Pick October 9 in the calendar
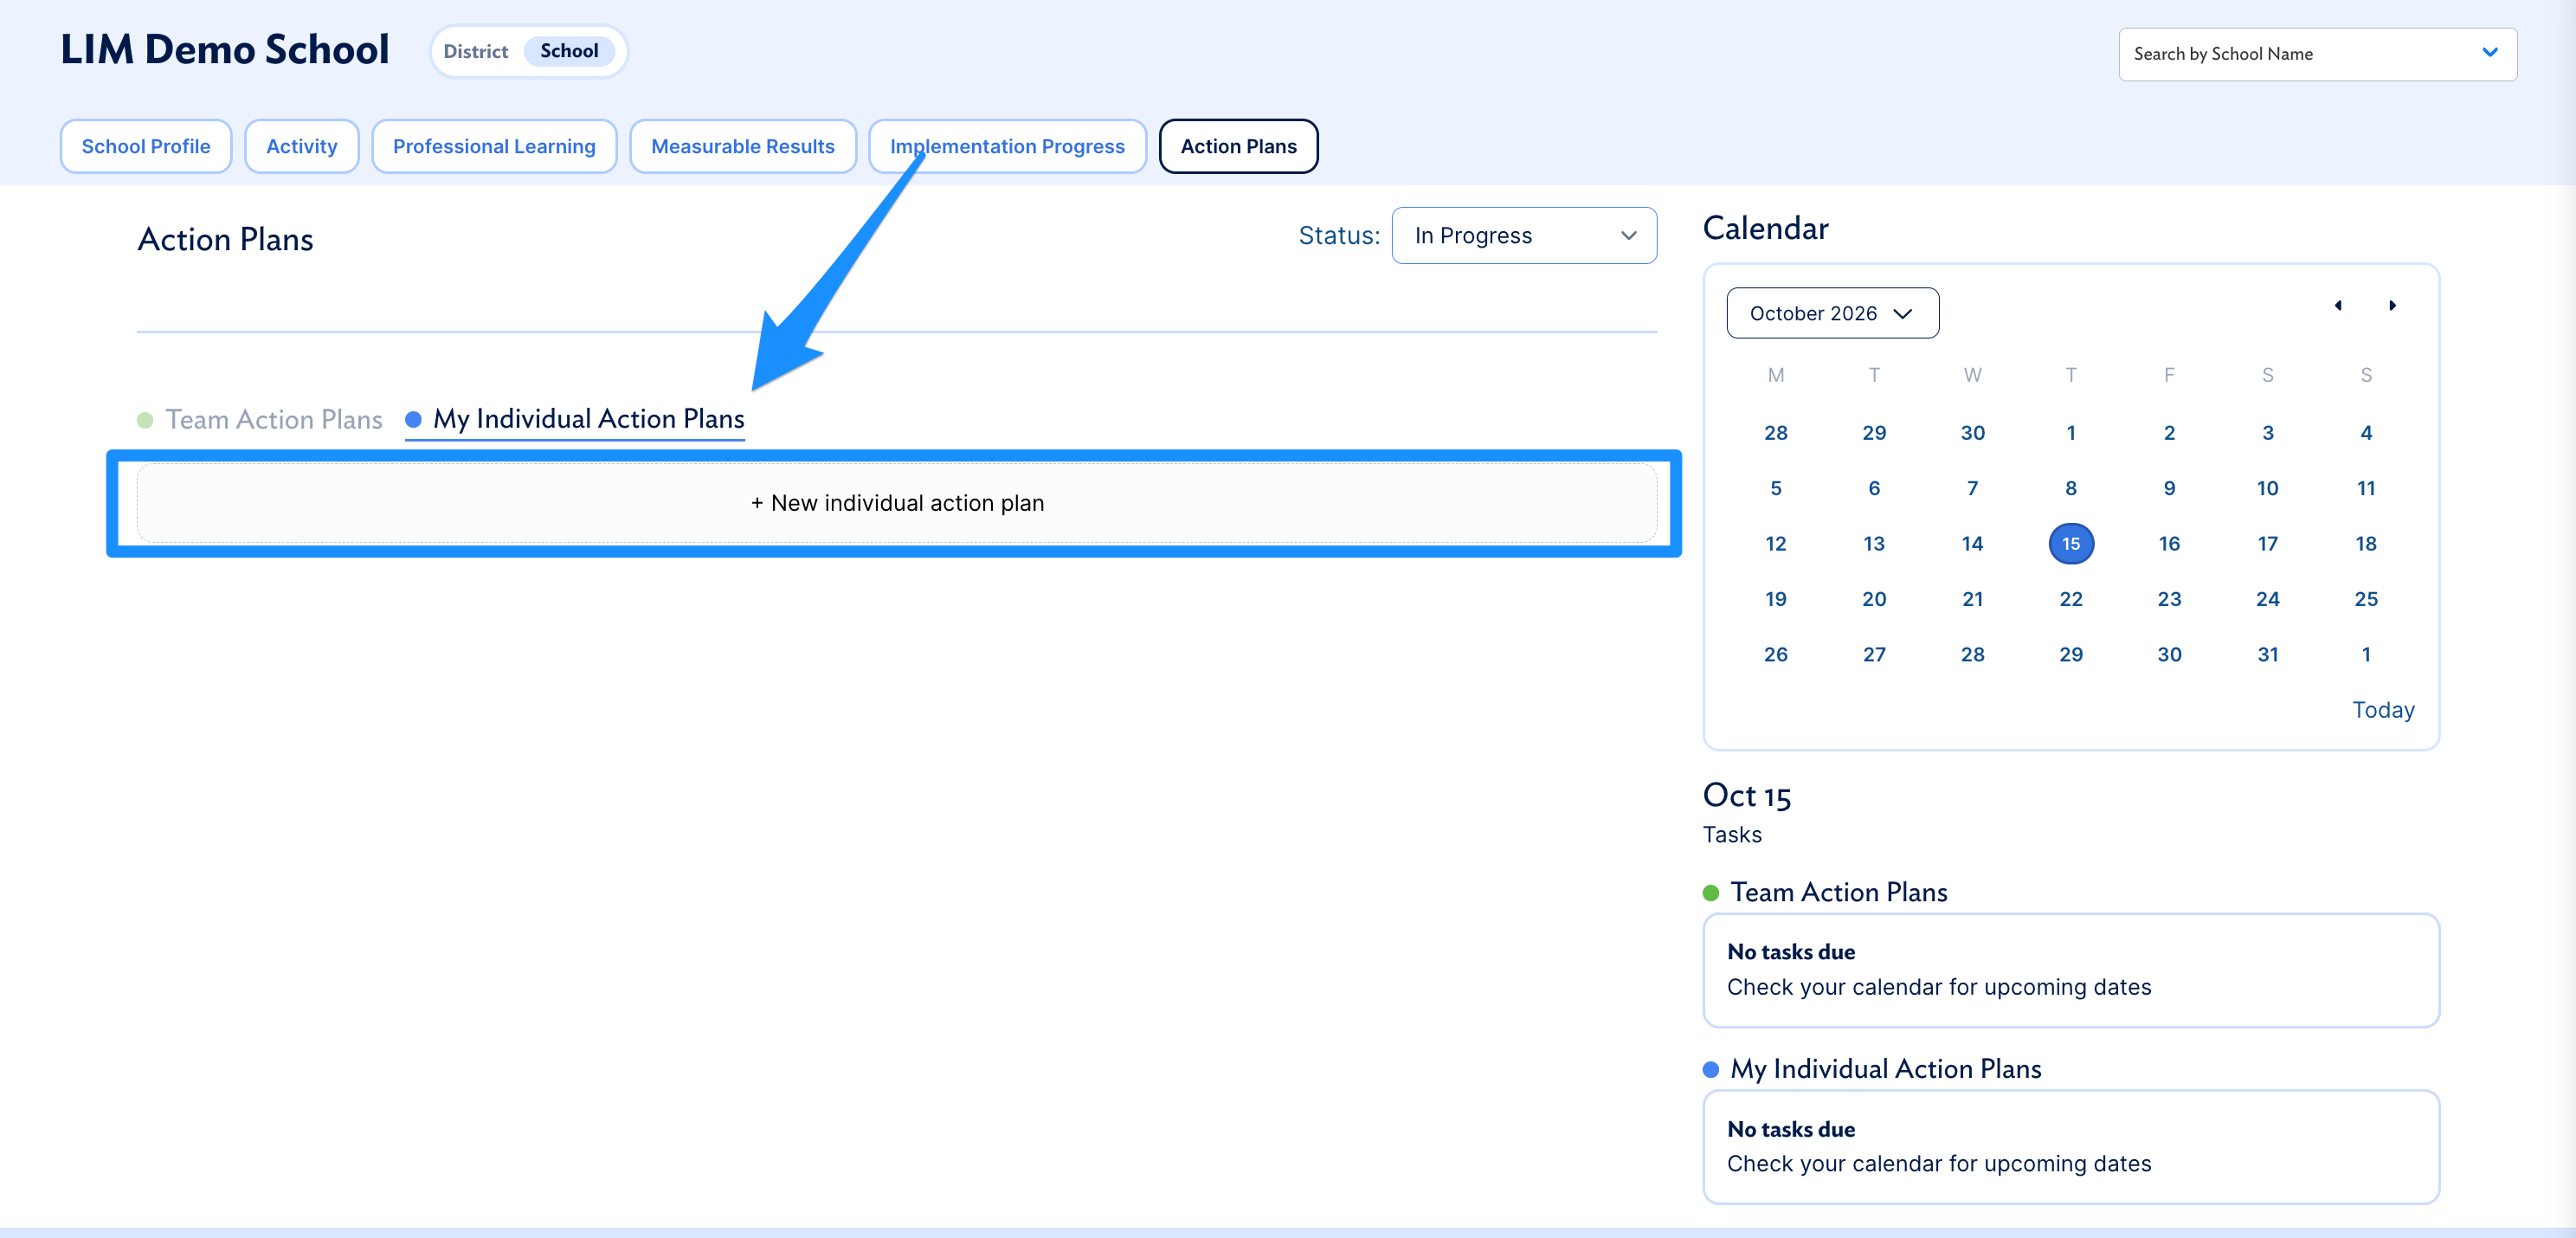The width and height of the screenshot is (2576, 1238). point(2169,488)
